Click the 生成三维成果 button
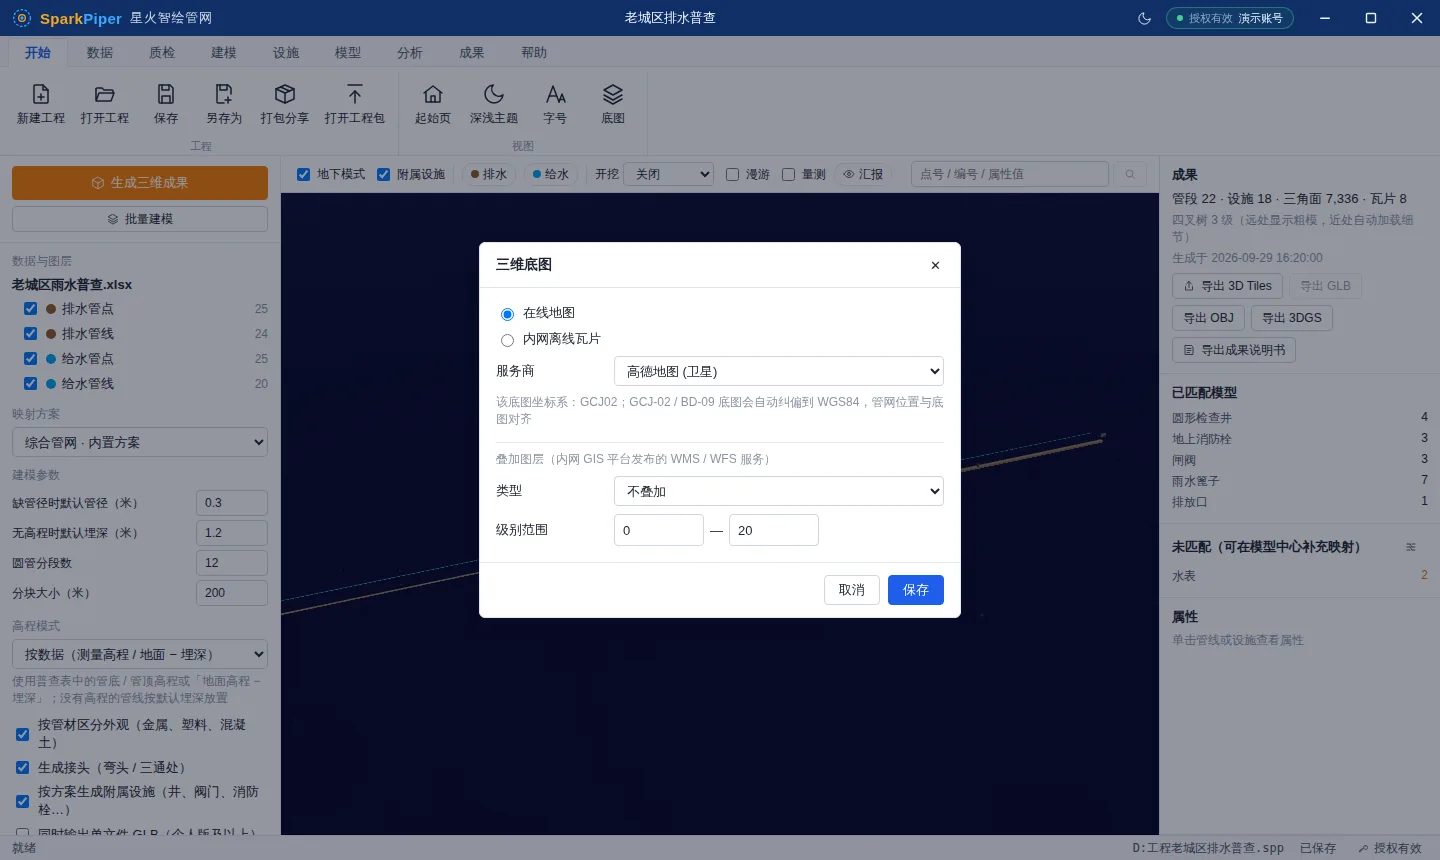The image size is (1440, 860). (x=140, y=183)
